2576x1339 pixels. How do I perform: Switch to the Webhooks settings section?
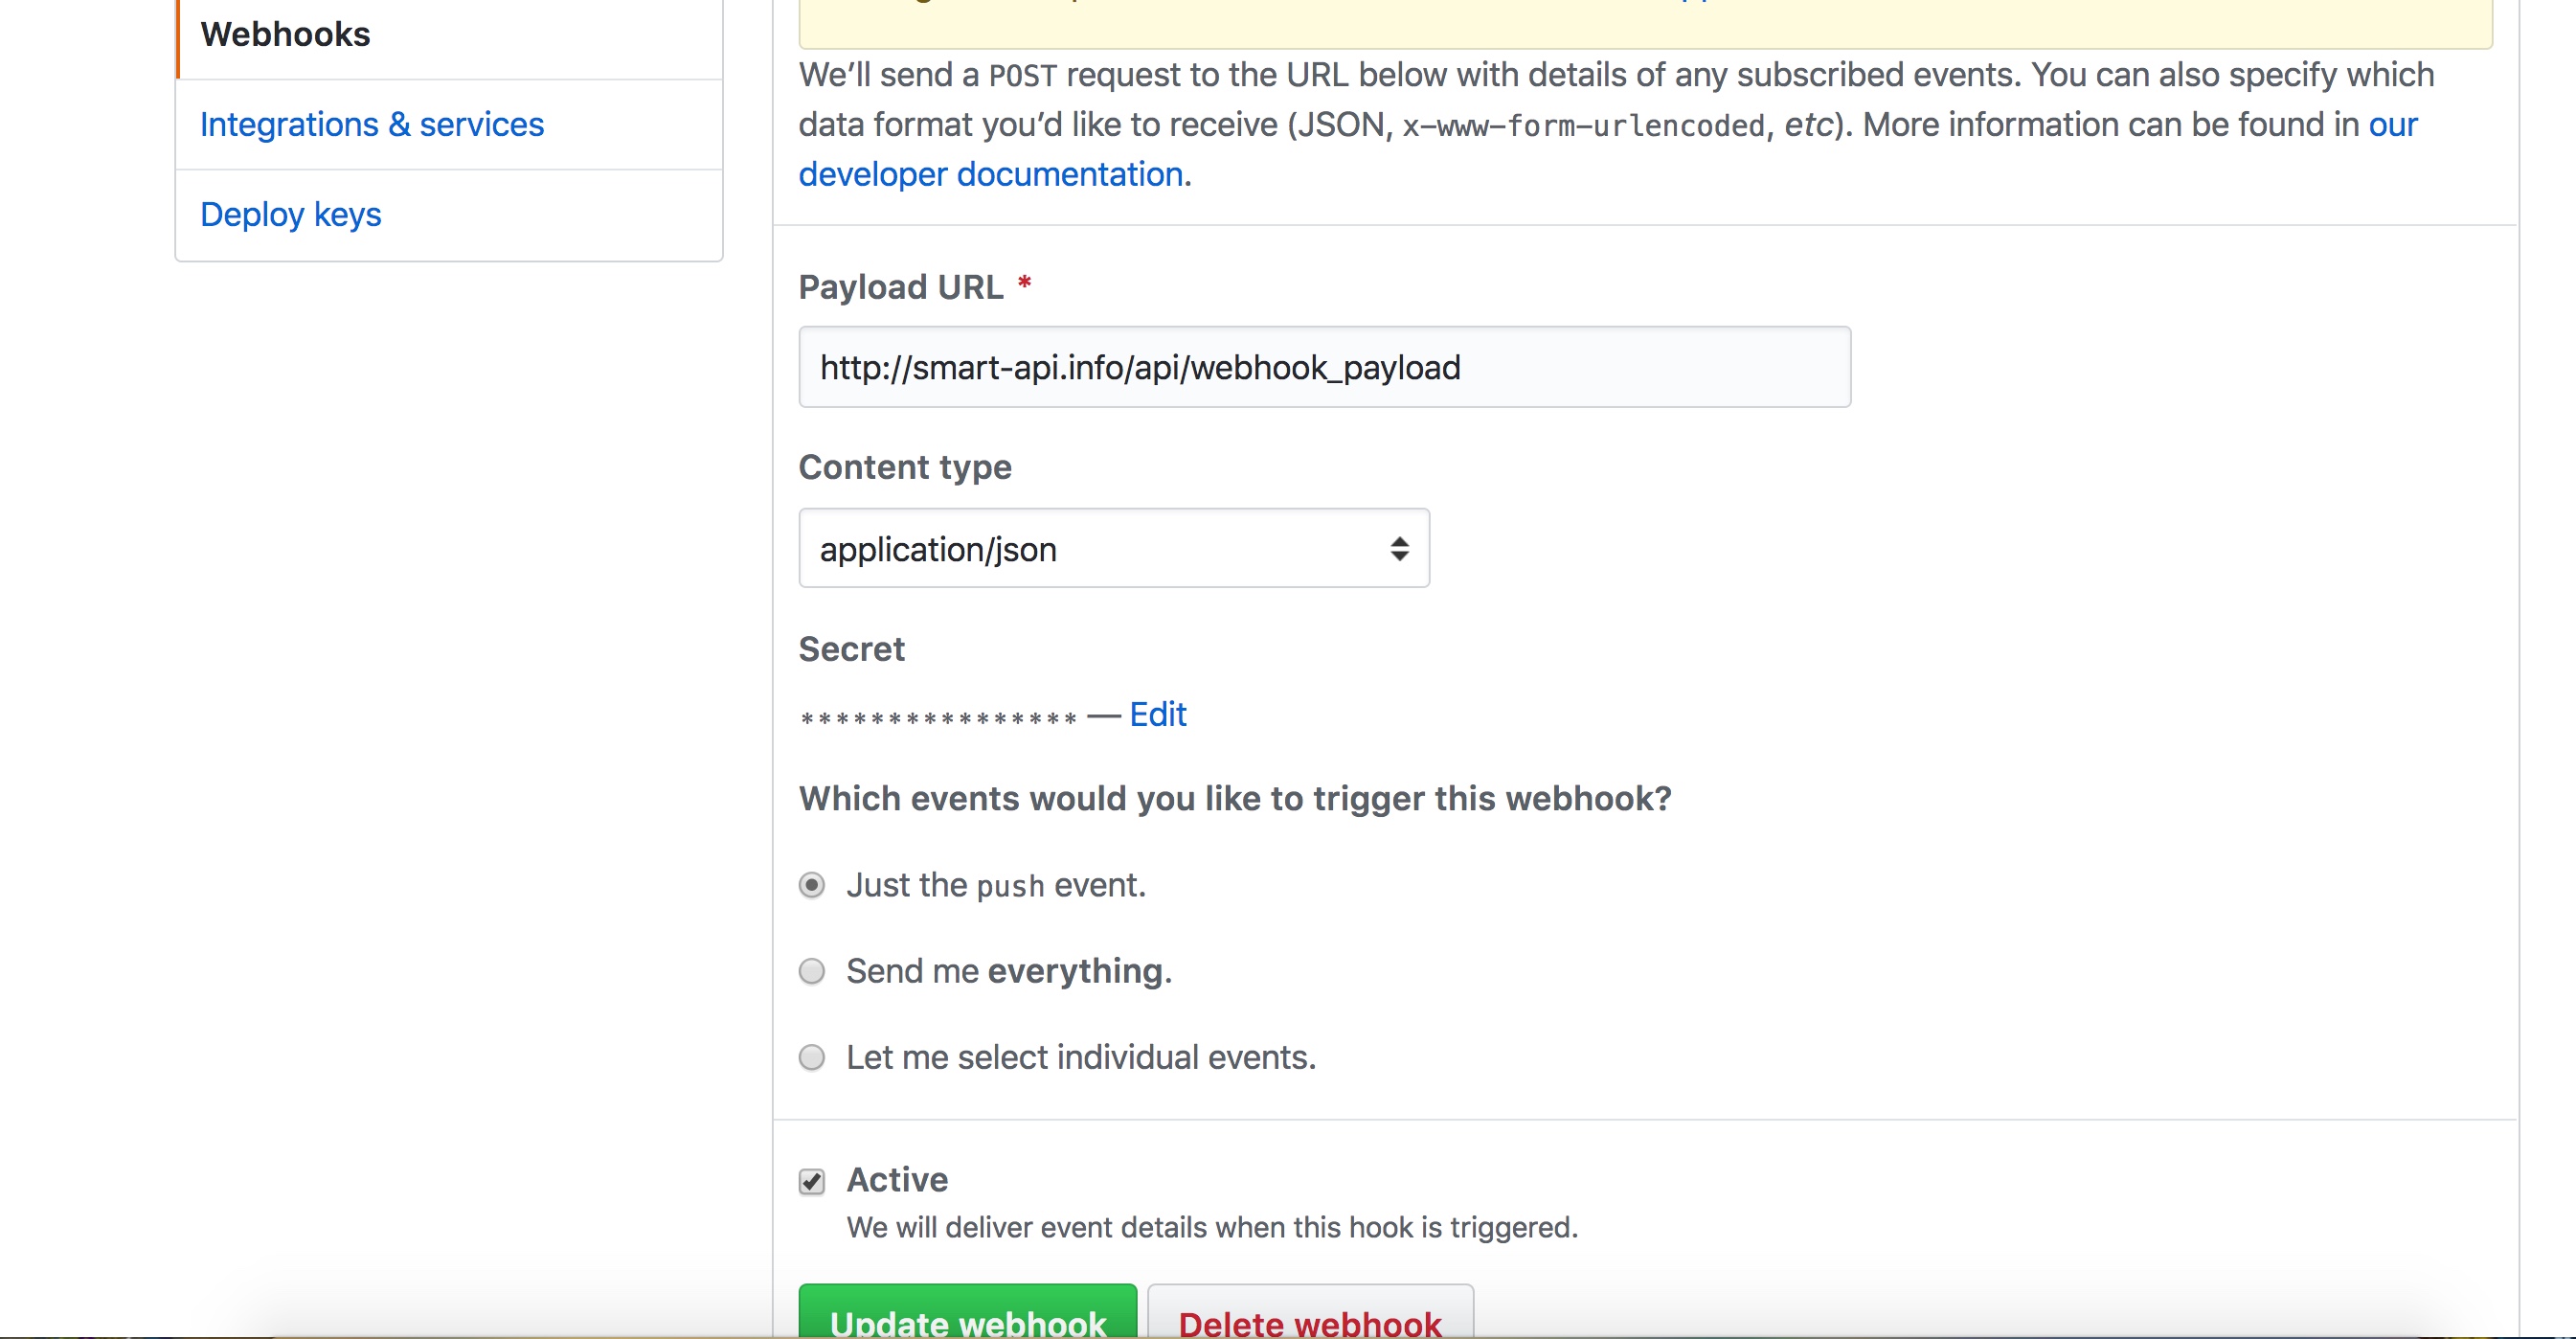(x=285, y=33)
